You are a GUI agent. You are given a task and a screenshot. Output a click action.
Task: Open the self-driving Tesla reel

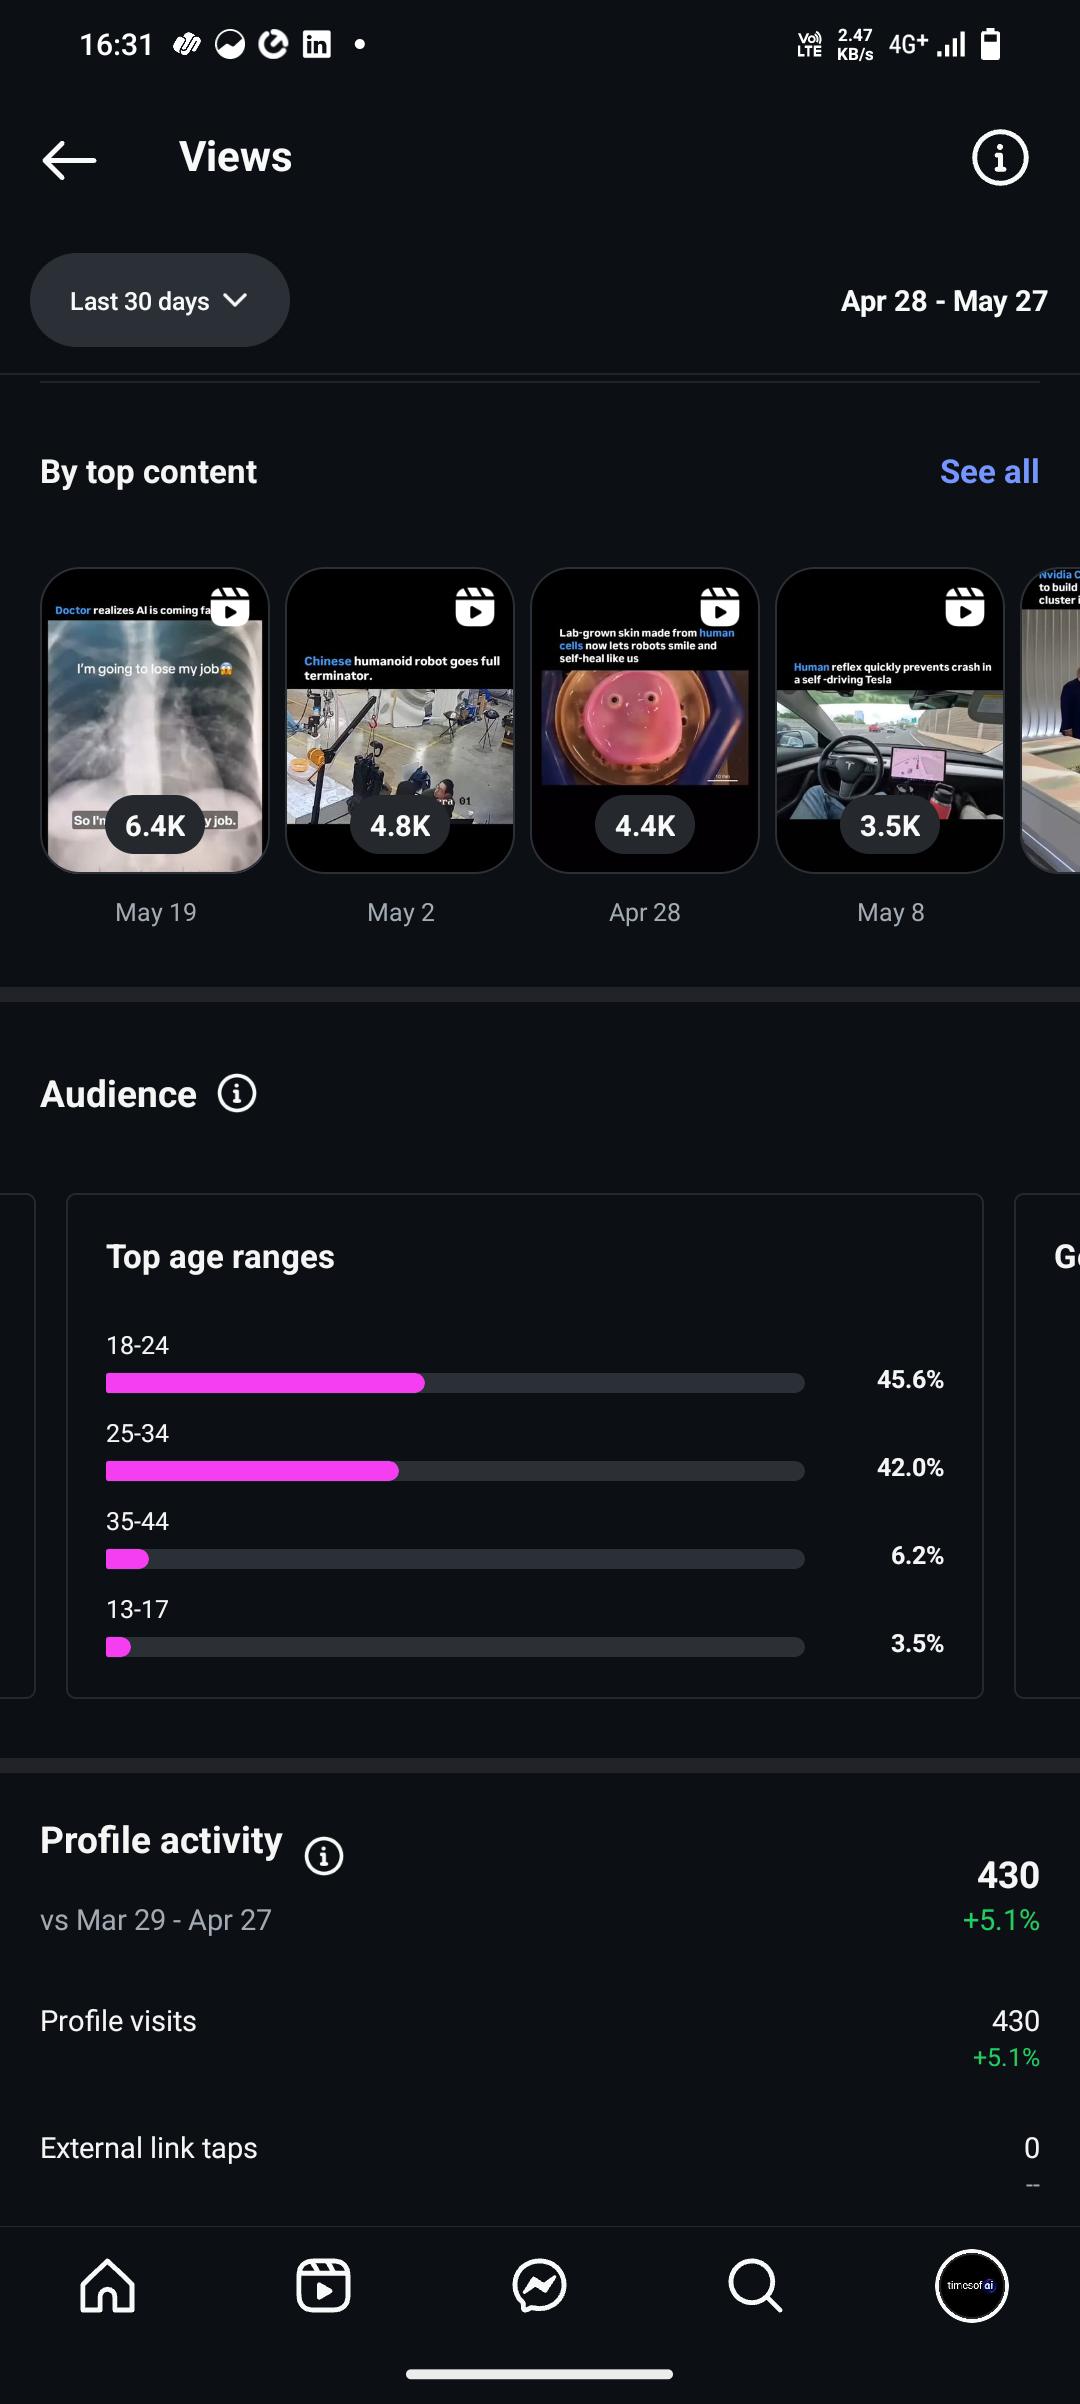coord(890,720)
